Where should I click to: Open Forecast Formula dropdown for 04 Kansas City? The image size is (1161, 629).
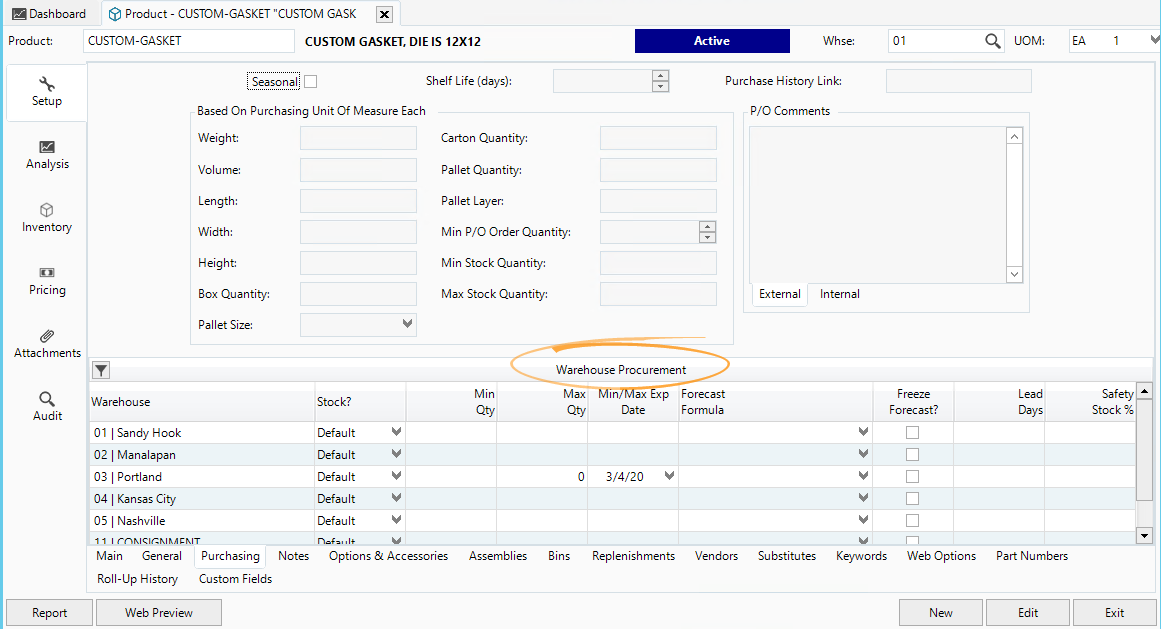pyautogui.click(x=863, y=499)
